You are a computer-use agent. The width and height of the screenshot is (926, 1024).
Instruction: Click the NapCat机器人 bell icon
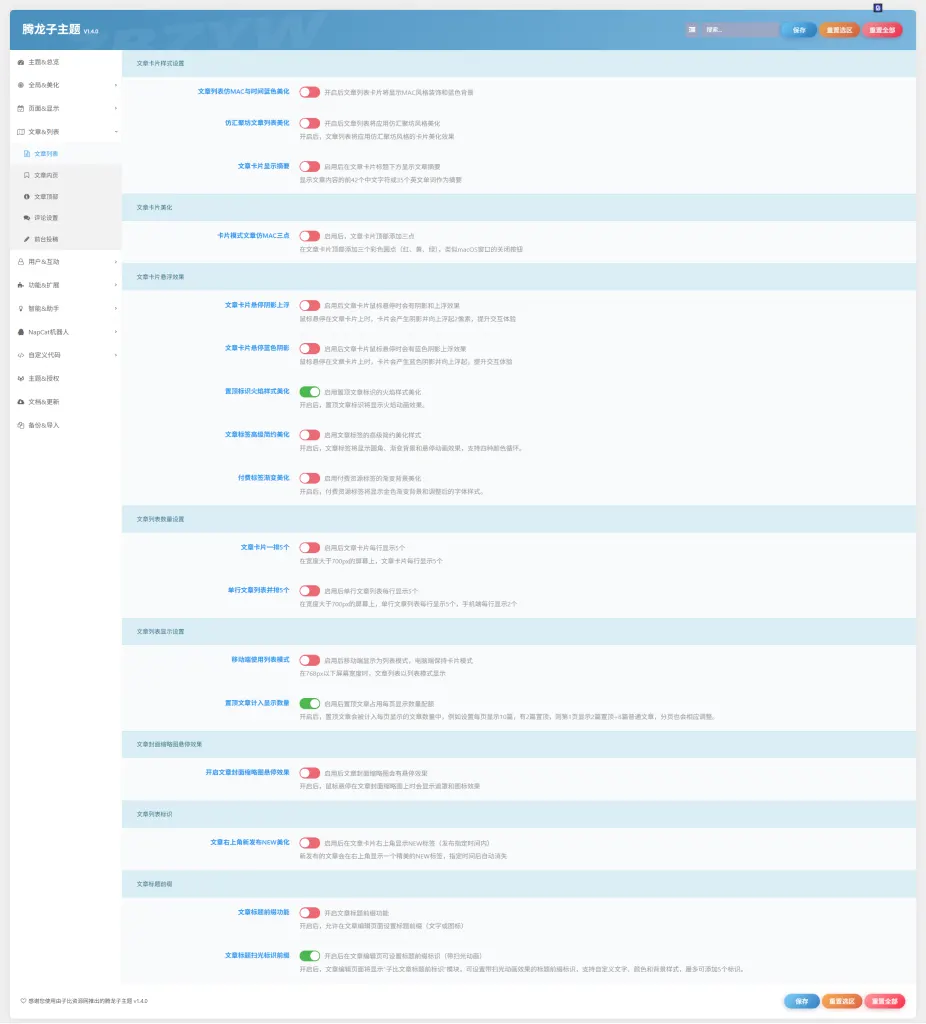tap(21, 332)
